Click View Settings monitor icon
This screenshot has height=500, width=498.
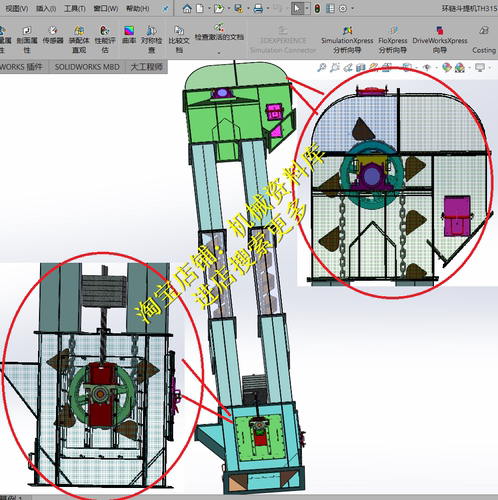click(480, 68)
